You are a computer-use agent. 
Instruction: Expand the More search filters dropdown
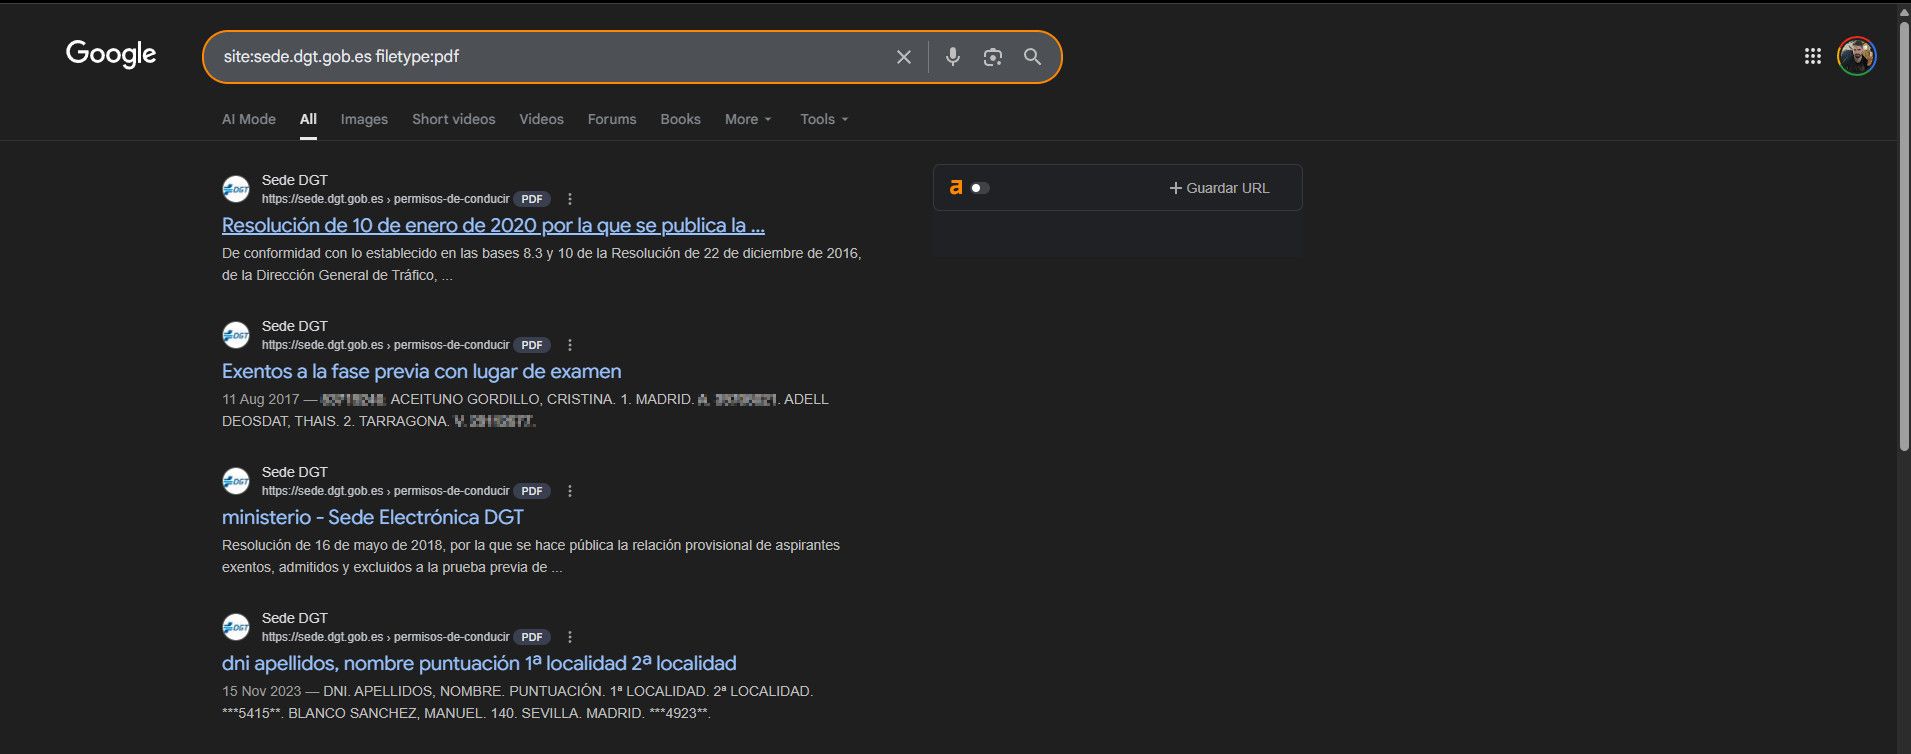[x=748, y=119]
